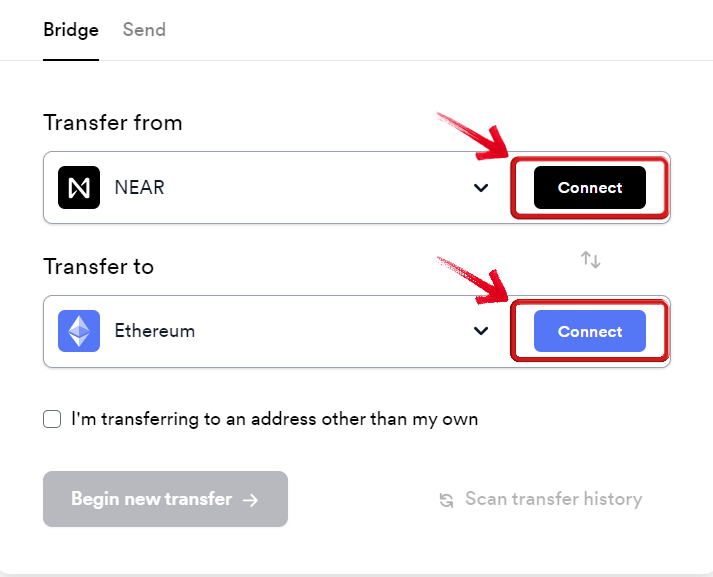Expand the Ethereum network chevron dropdown

481,331
